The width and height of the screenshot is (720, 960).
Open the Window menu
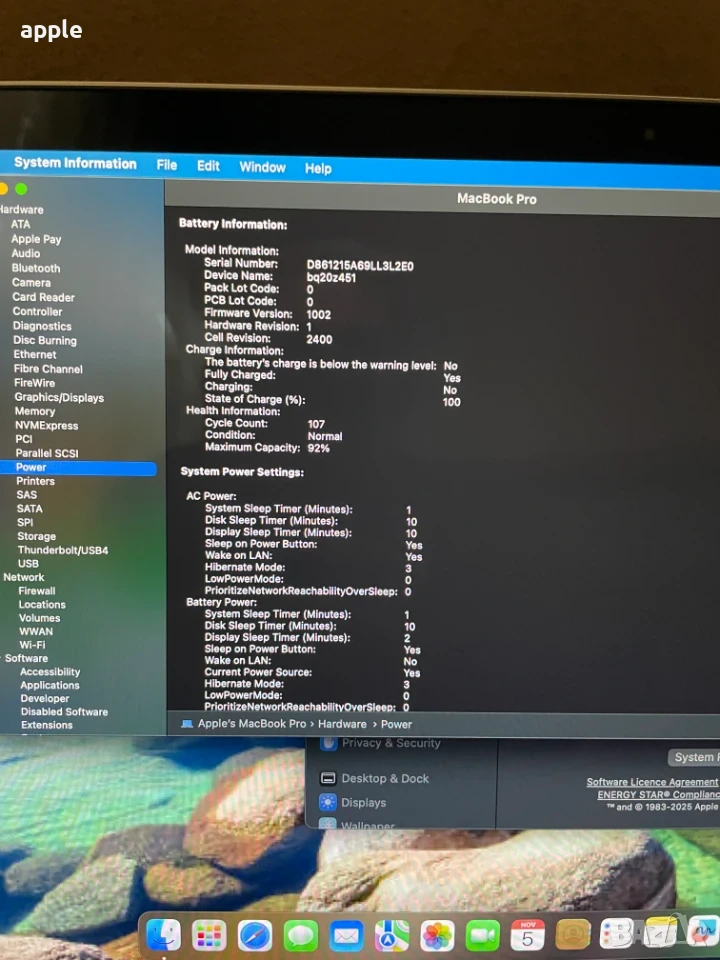pyautogui.click(x=262, y=167)
